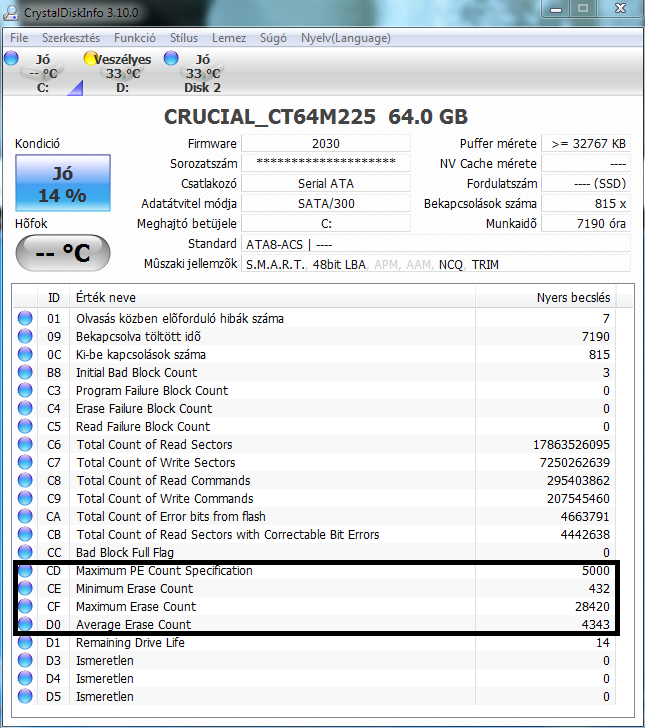Click status icon of Erase Failure Block Count
645x728 pixels.
(25, 408)
